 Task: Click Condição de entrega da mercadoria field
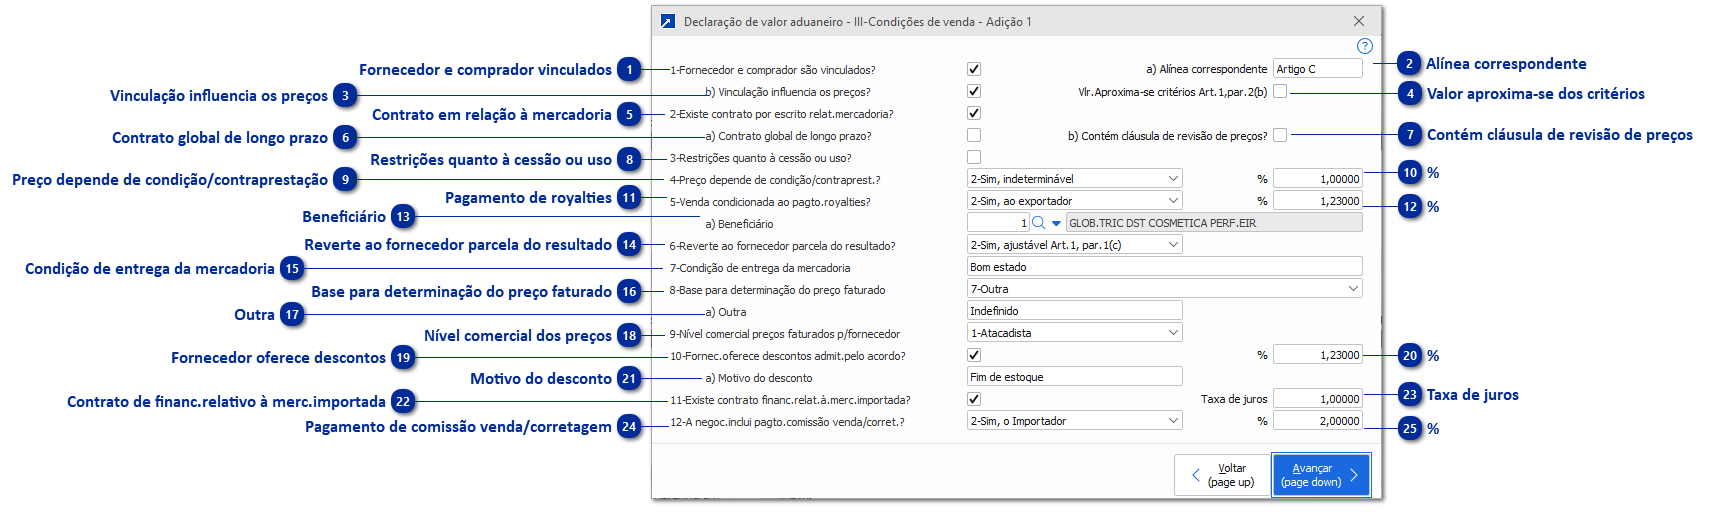click(1165, 267)
